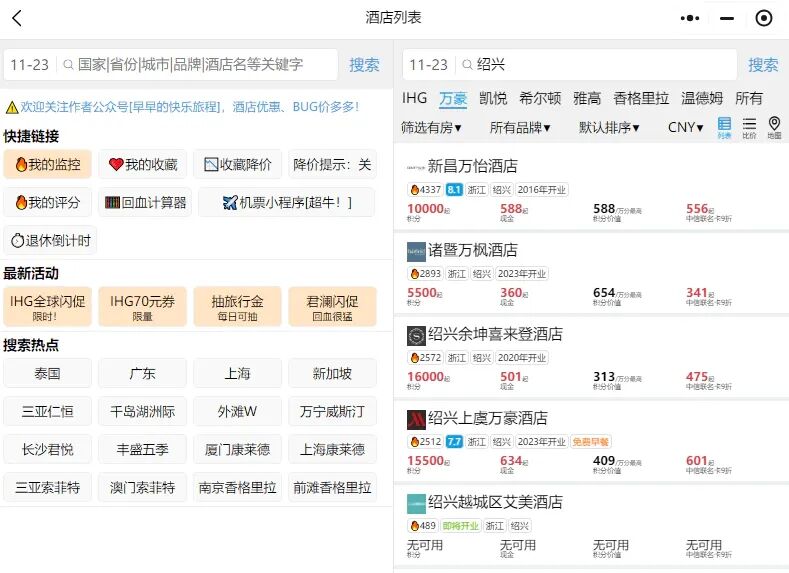Open IHG70元券 promotion
Screen dimensions: 789x573
click(143, 306)
